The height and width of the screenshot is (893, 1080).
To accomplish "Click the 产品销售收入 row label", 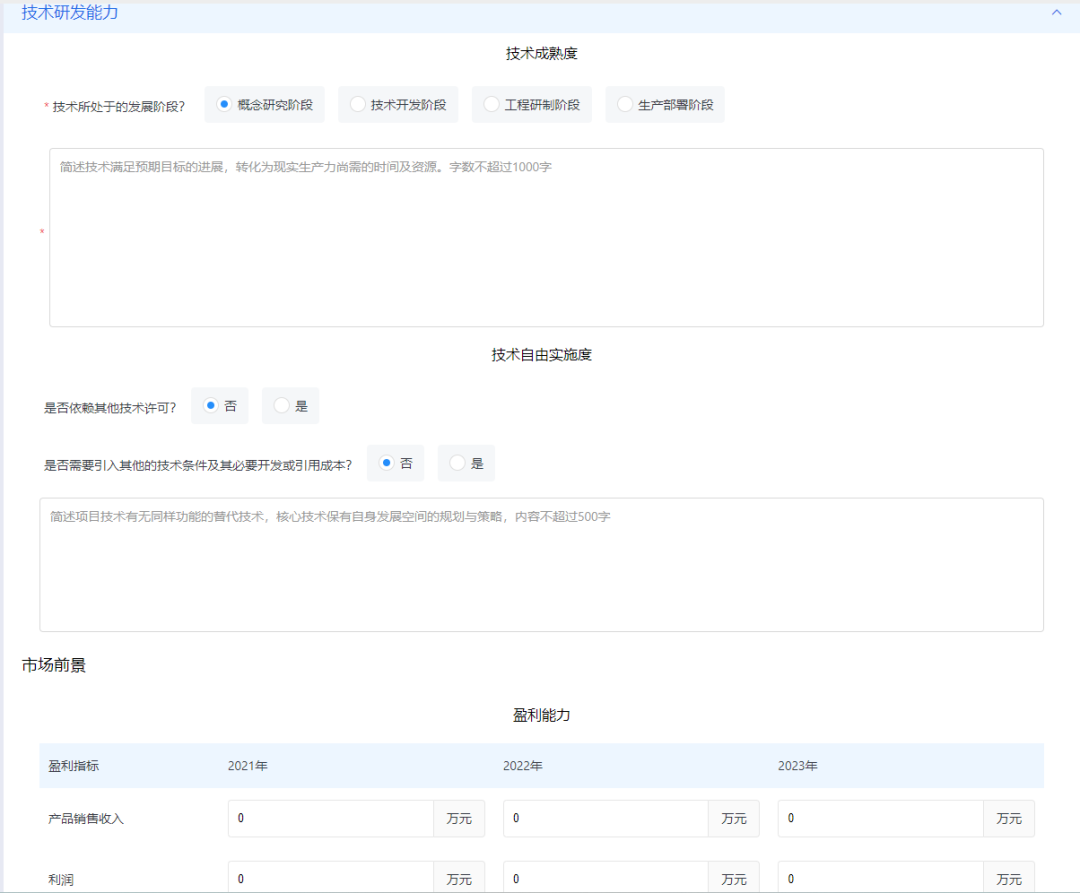I will [x=86, y=819].
